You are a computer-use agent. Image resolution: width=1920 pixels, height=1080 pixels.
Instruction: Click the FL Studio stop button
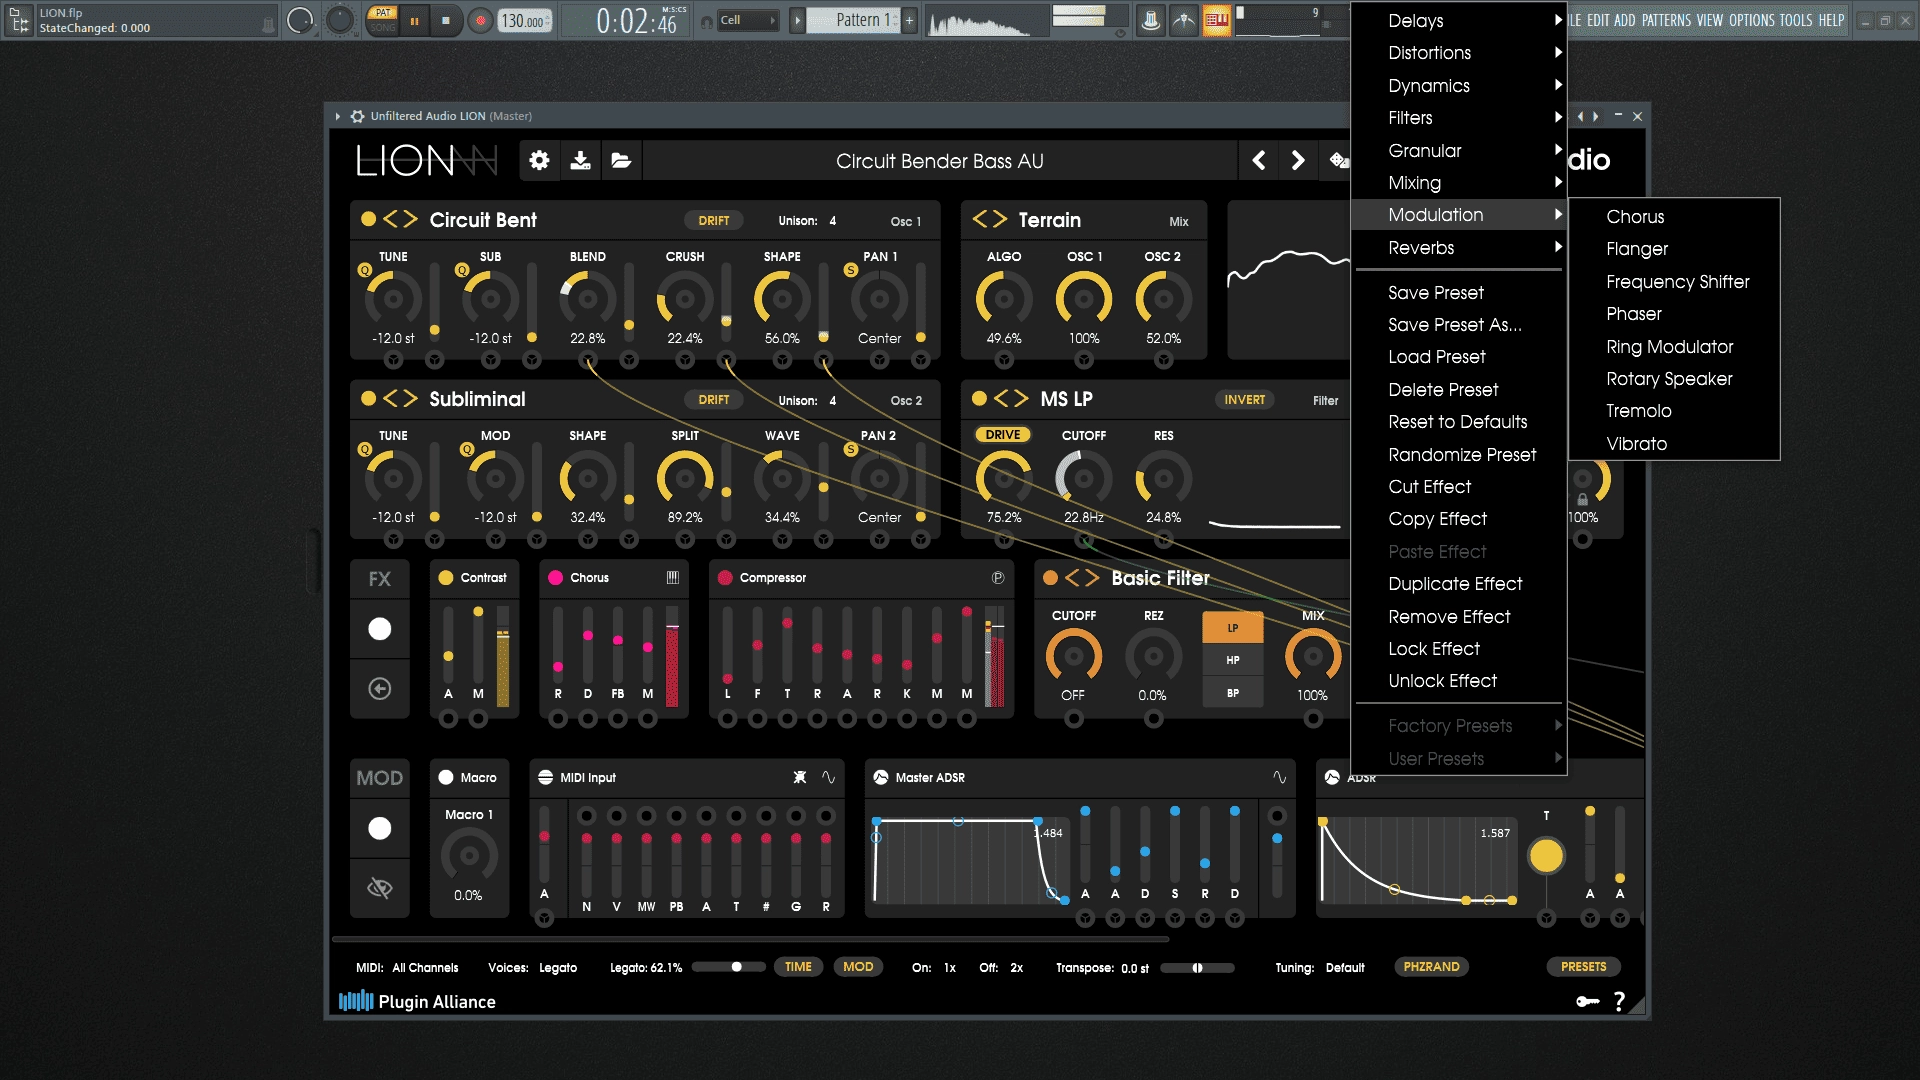[446, 20]
